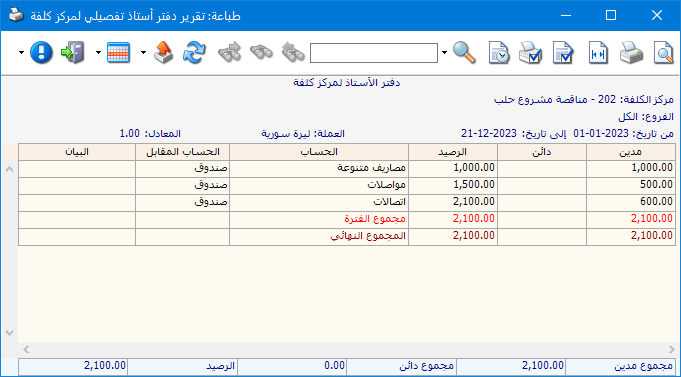Screen dimensions: 681x377
Task: Click the صندوق cell in the مواصلات row
Action: (182, 186)
